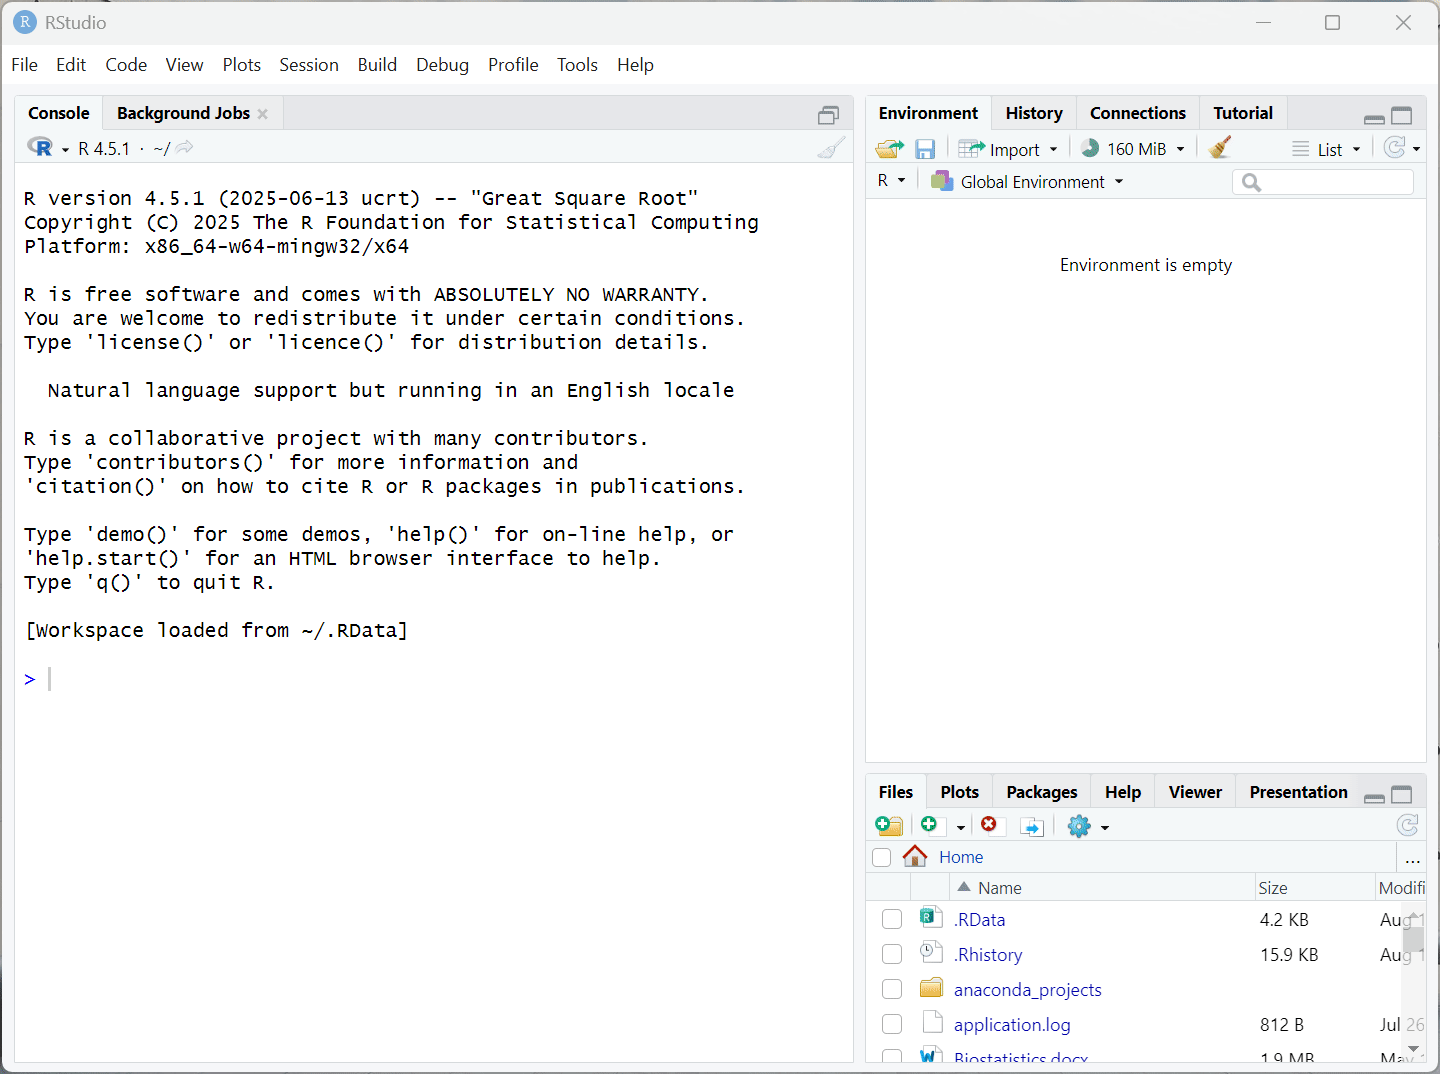This screenshot has height=1074, width=1440.
Task: Tick the checkbox next to anaconda_projects
Action: point(892,989)
